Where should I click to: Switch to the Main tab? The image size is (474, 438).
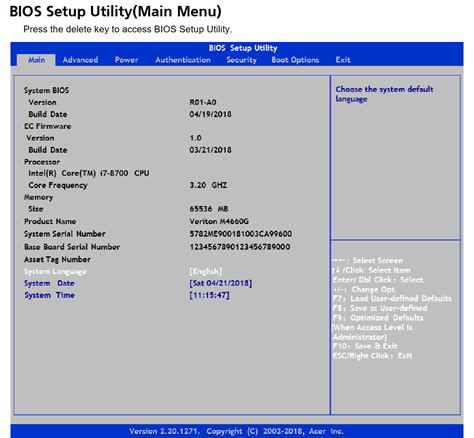36,60
